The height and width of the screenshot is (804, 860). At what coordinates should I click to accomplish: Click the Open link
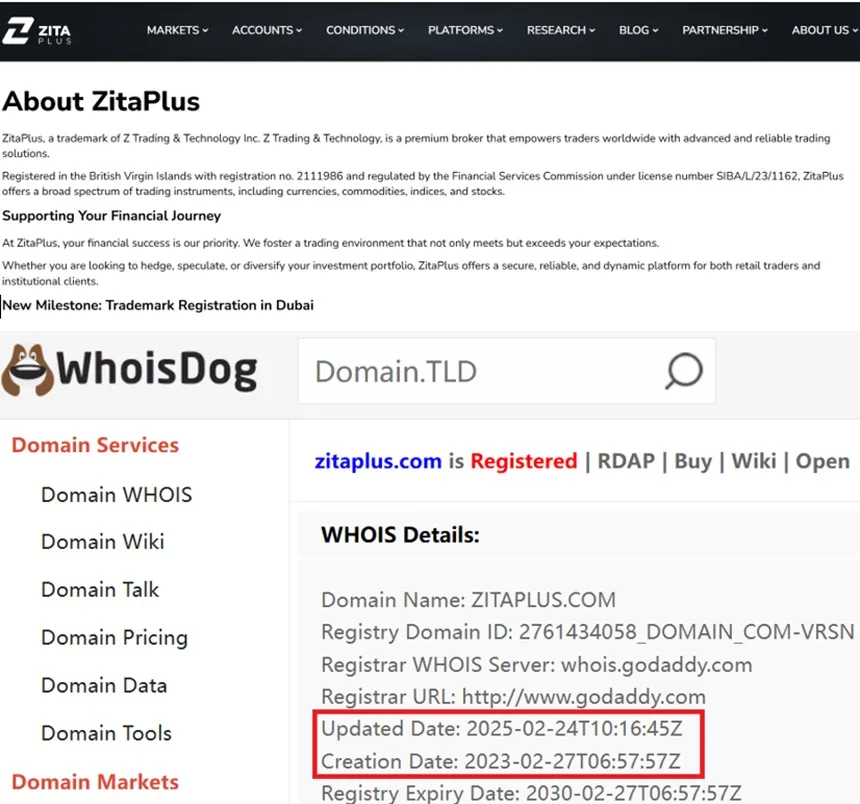pos(822,462)
